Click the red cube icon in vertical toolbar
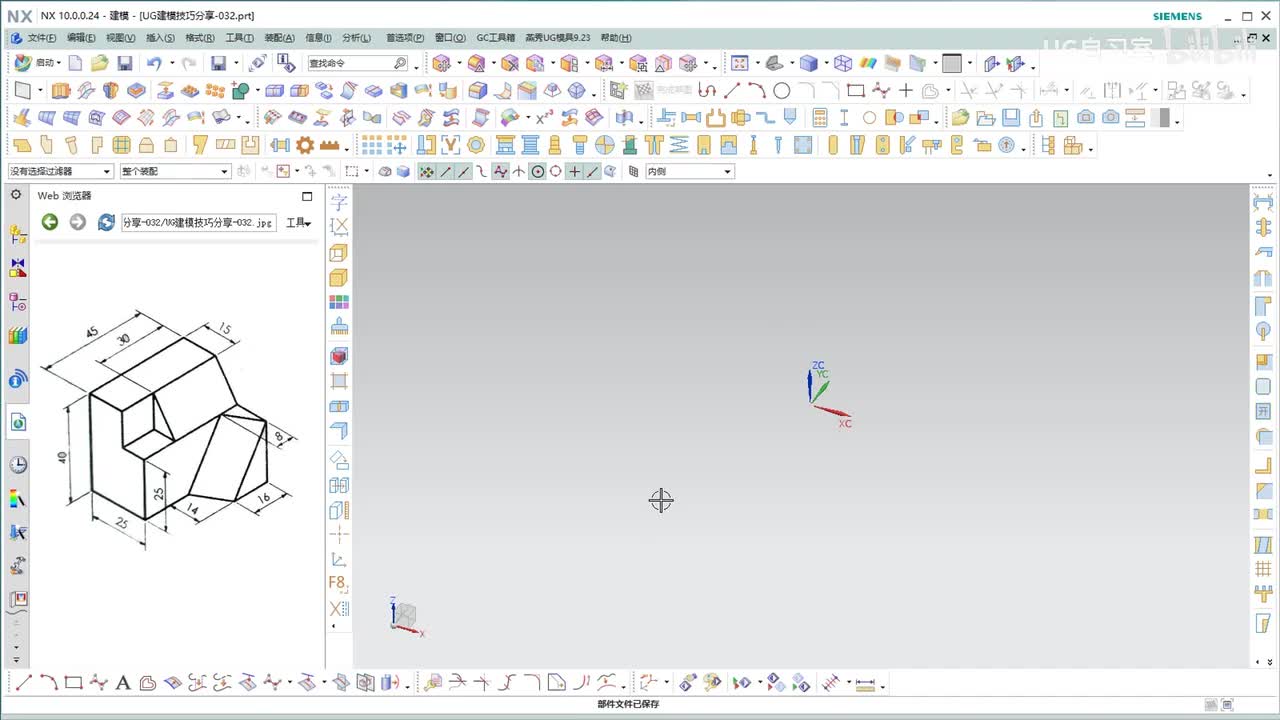Viewport: 1280px width, 720px height. point(339,355)
